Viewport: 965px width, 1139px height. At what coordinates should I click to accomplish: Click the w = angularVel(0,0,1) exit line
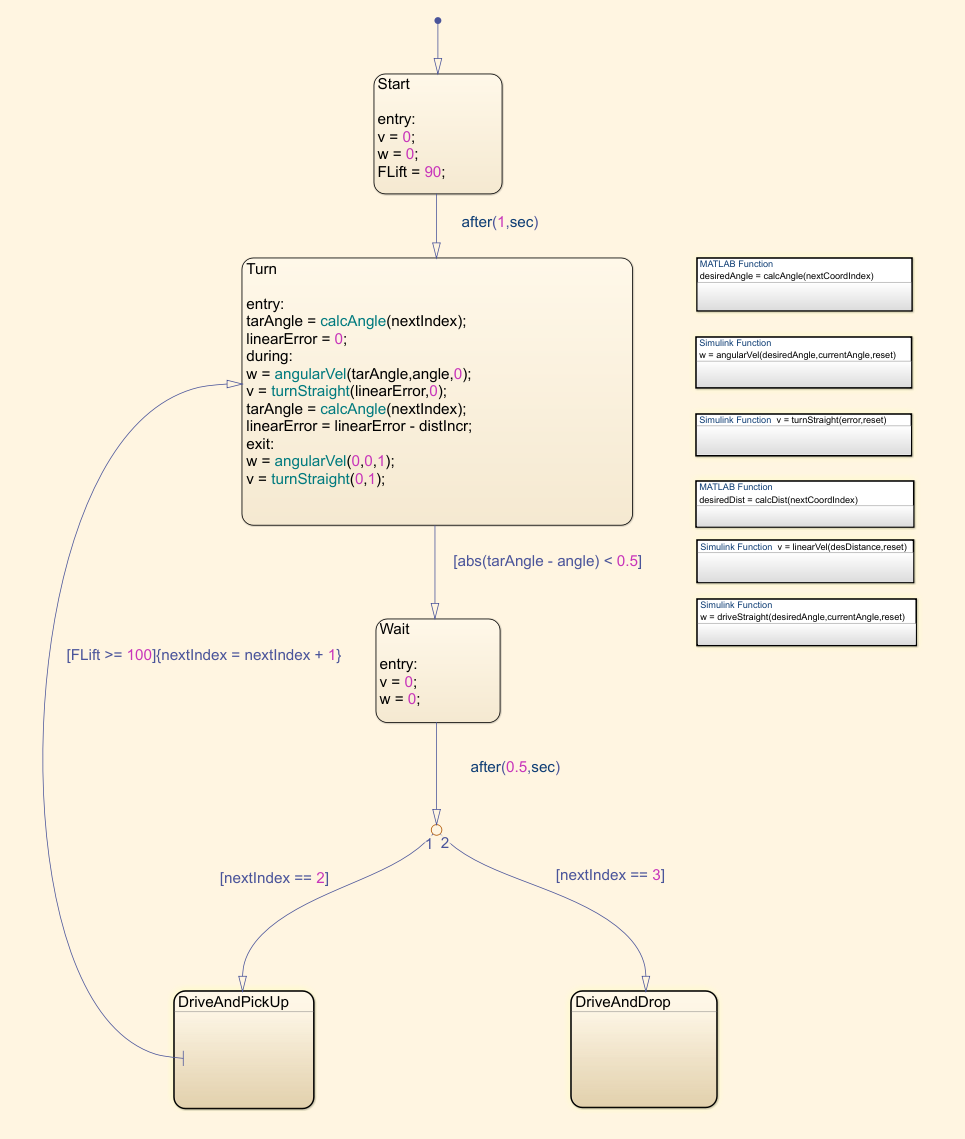[x=320, y=461]
